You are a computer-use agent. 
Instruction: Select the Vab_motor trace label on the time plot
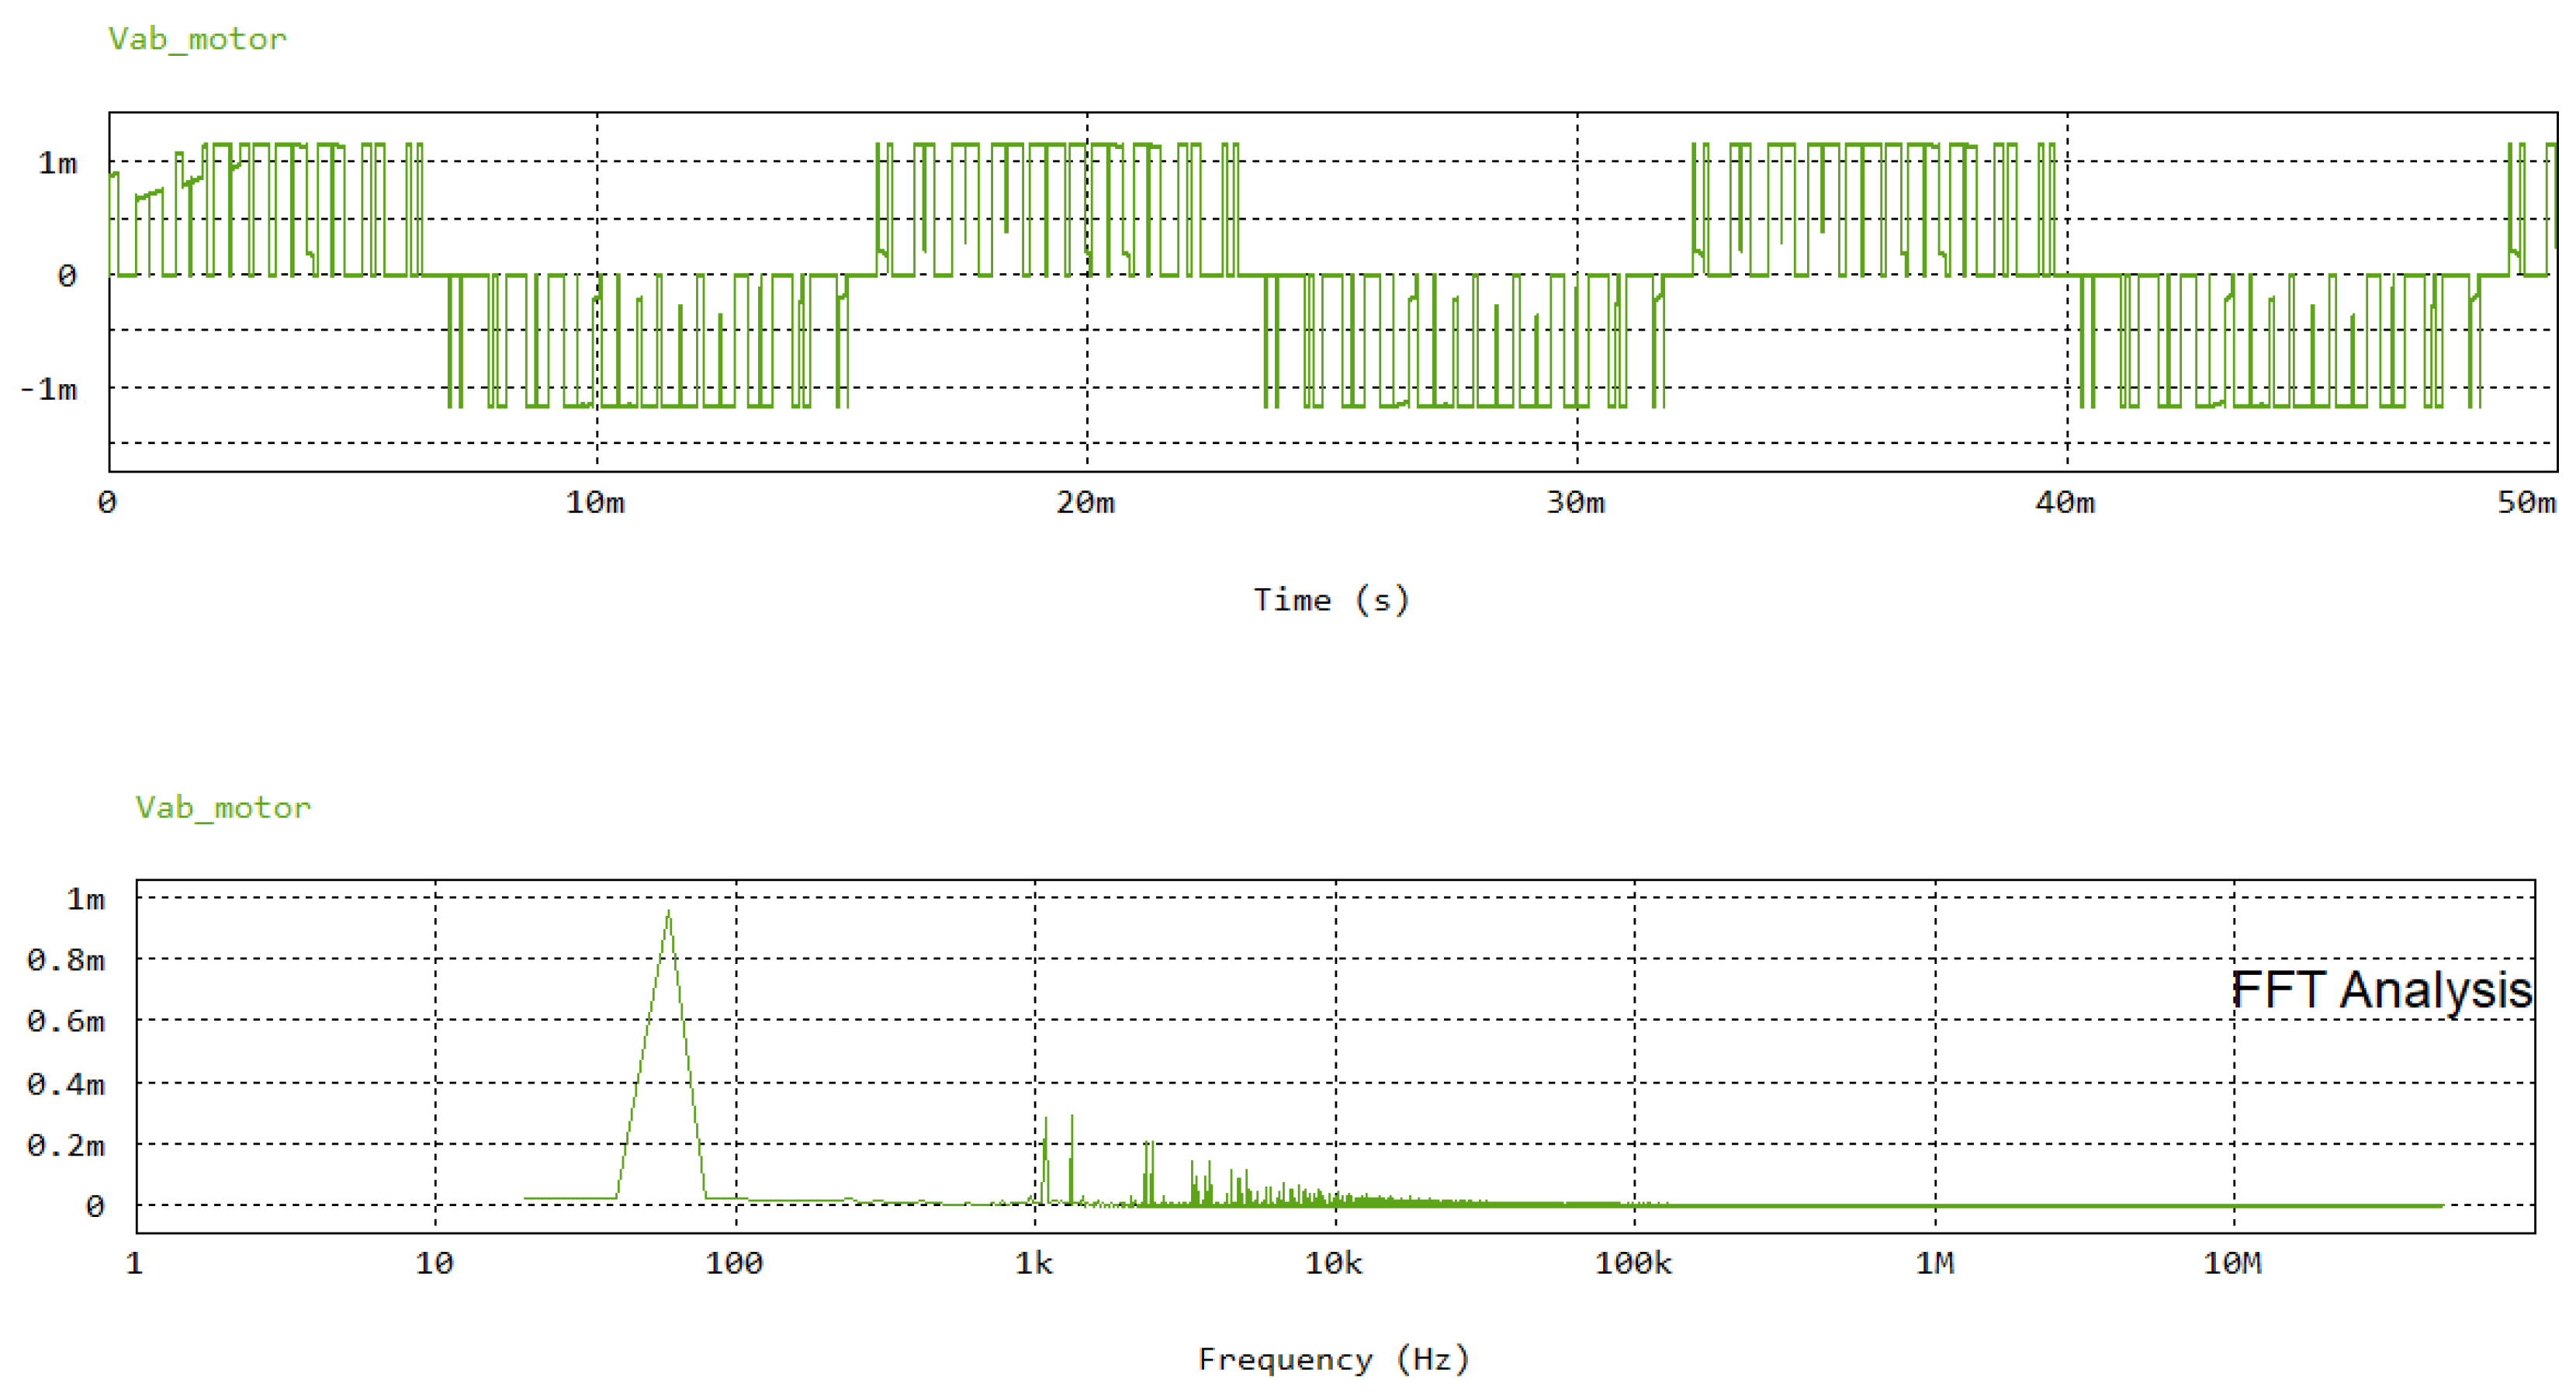point(197,40)
